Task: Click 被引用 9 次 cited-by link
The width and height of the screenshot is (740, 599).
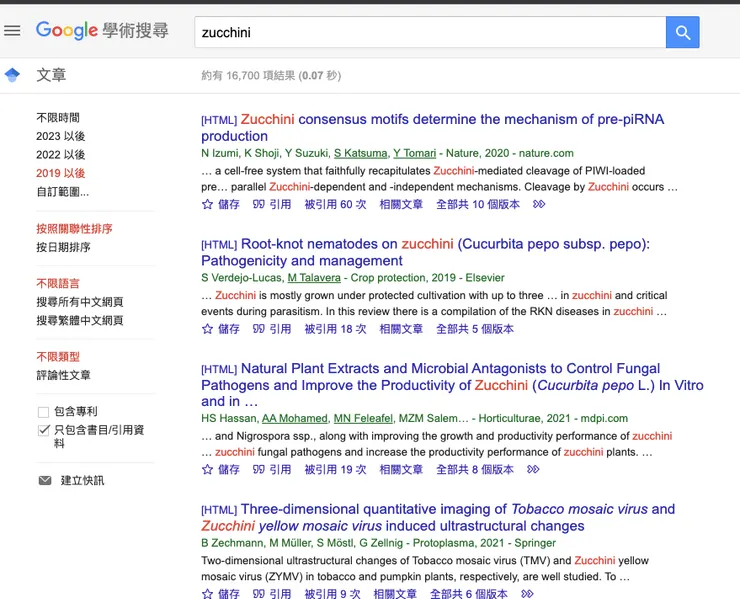Action: click(x=333, y=594)
